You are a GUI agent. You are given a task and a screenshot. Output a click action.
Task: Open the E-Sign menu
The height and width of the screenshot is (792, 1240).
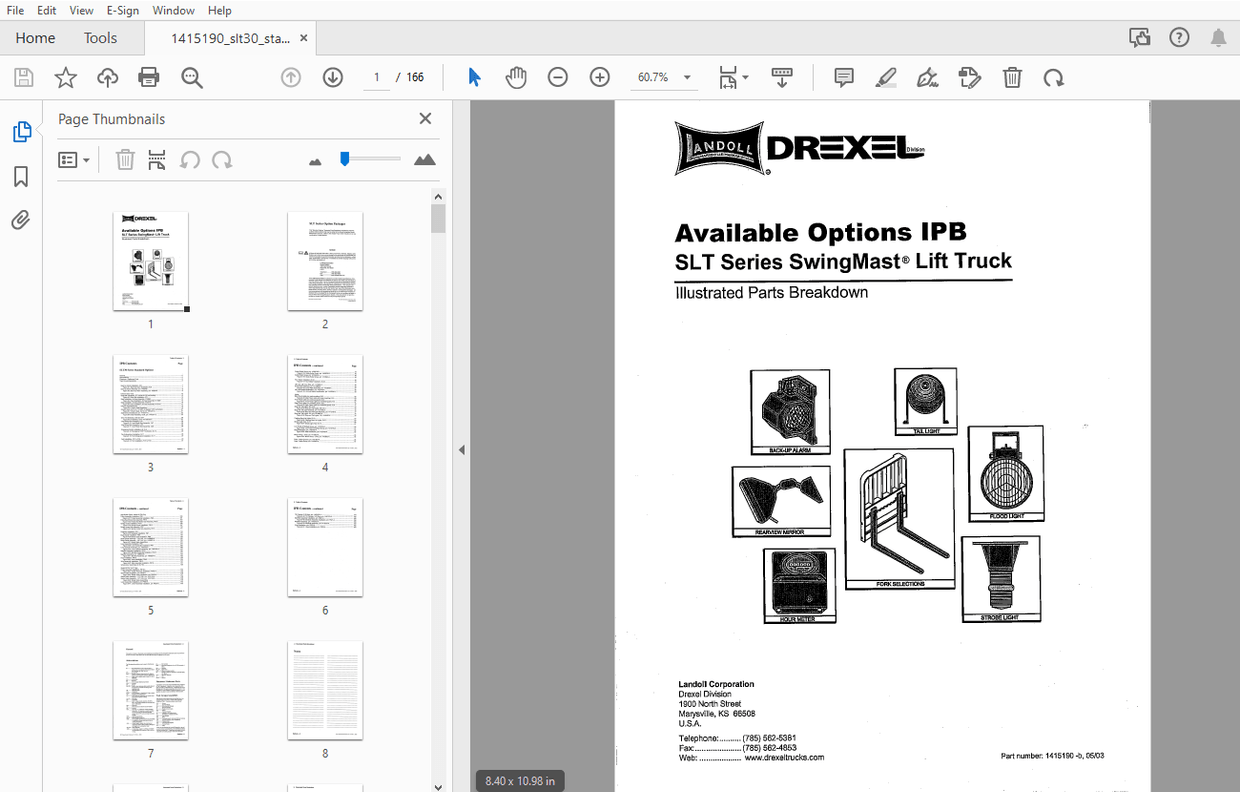coord(122,10)
